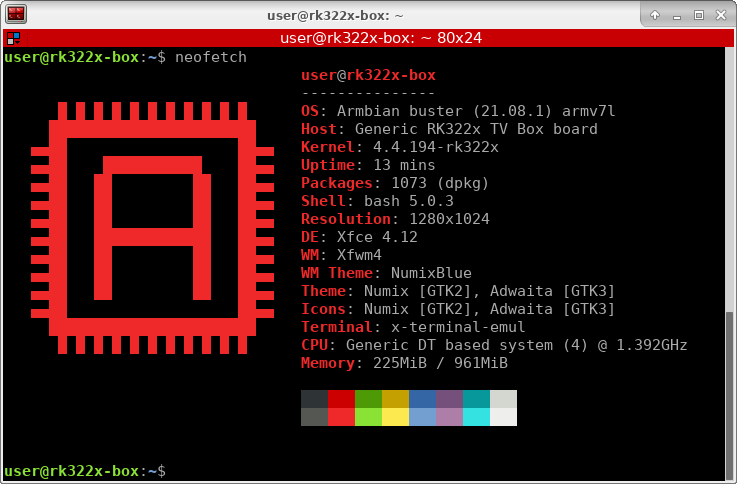Roll up the window using the up-arrow button
Viewport: 737px width, 484px height.
[x=655, y=15]
